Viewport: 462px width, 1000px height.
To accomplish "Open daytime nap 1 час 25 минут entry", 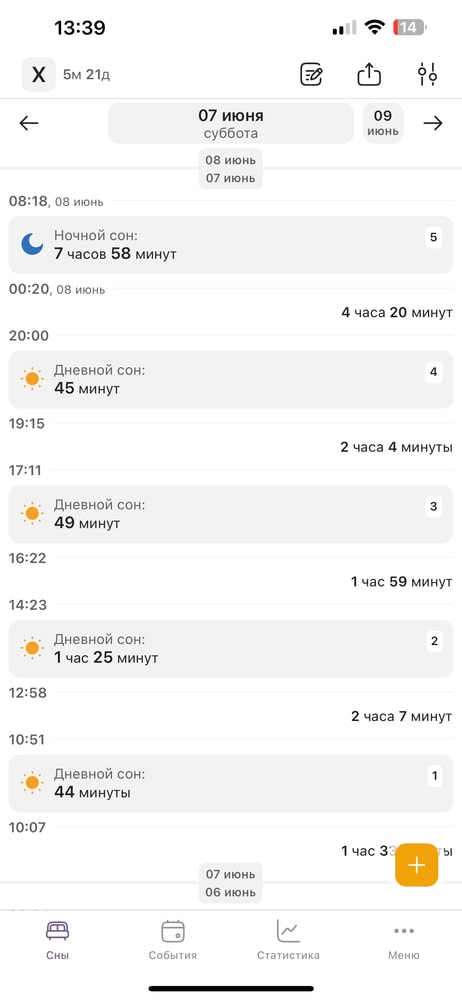I will point(231,649).
